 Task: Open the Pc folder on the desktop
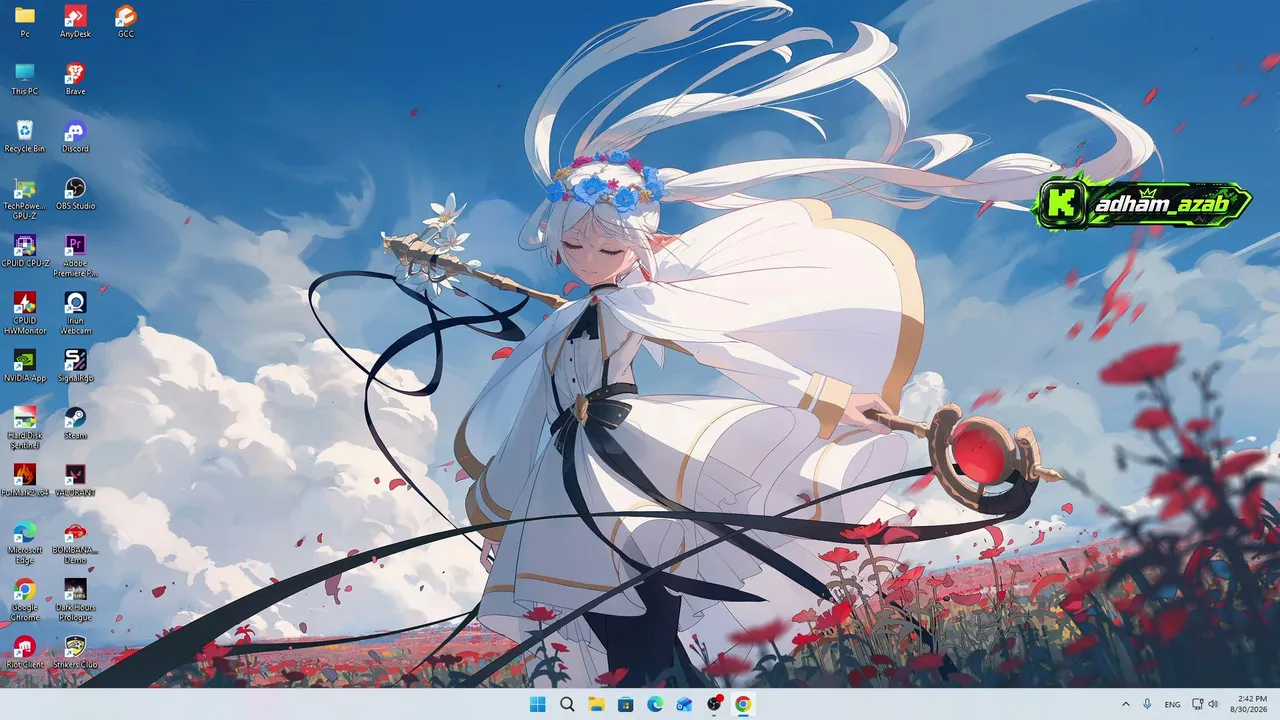pos(25,21)
